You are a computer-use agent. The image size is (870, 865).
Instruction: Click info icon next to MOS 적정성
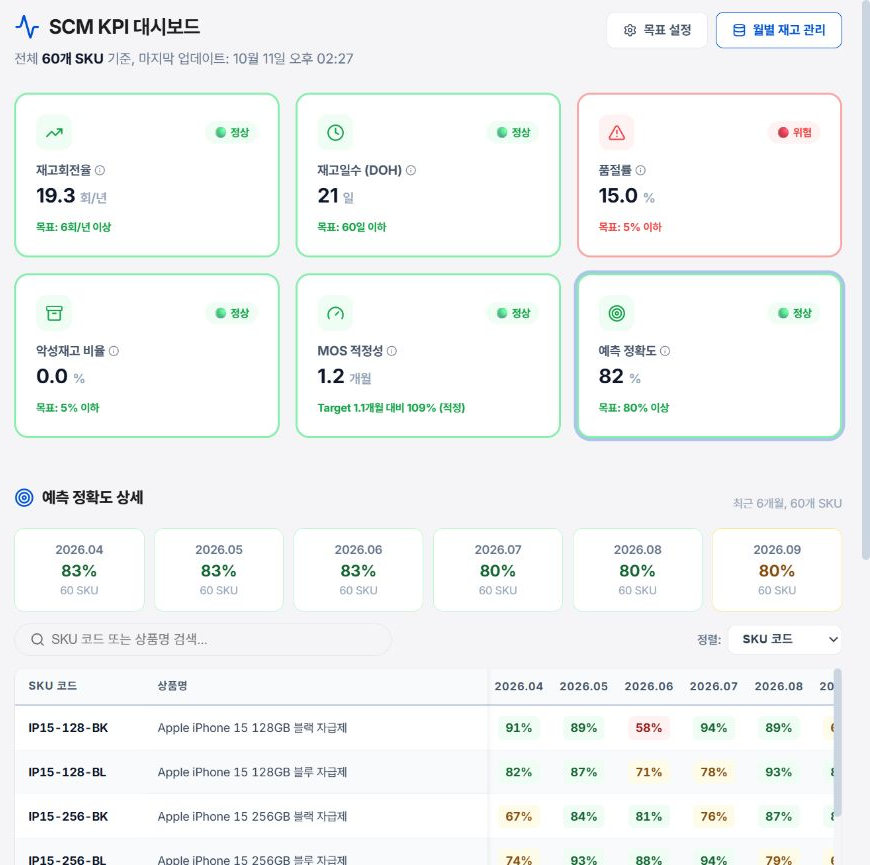(x=392, y=351)
